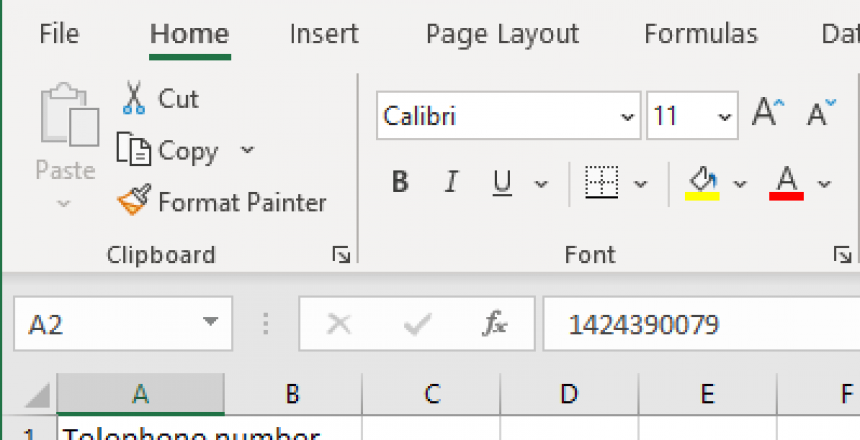
Task: Click the Paste clipboard icon
Action: [69, 115]
